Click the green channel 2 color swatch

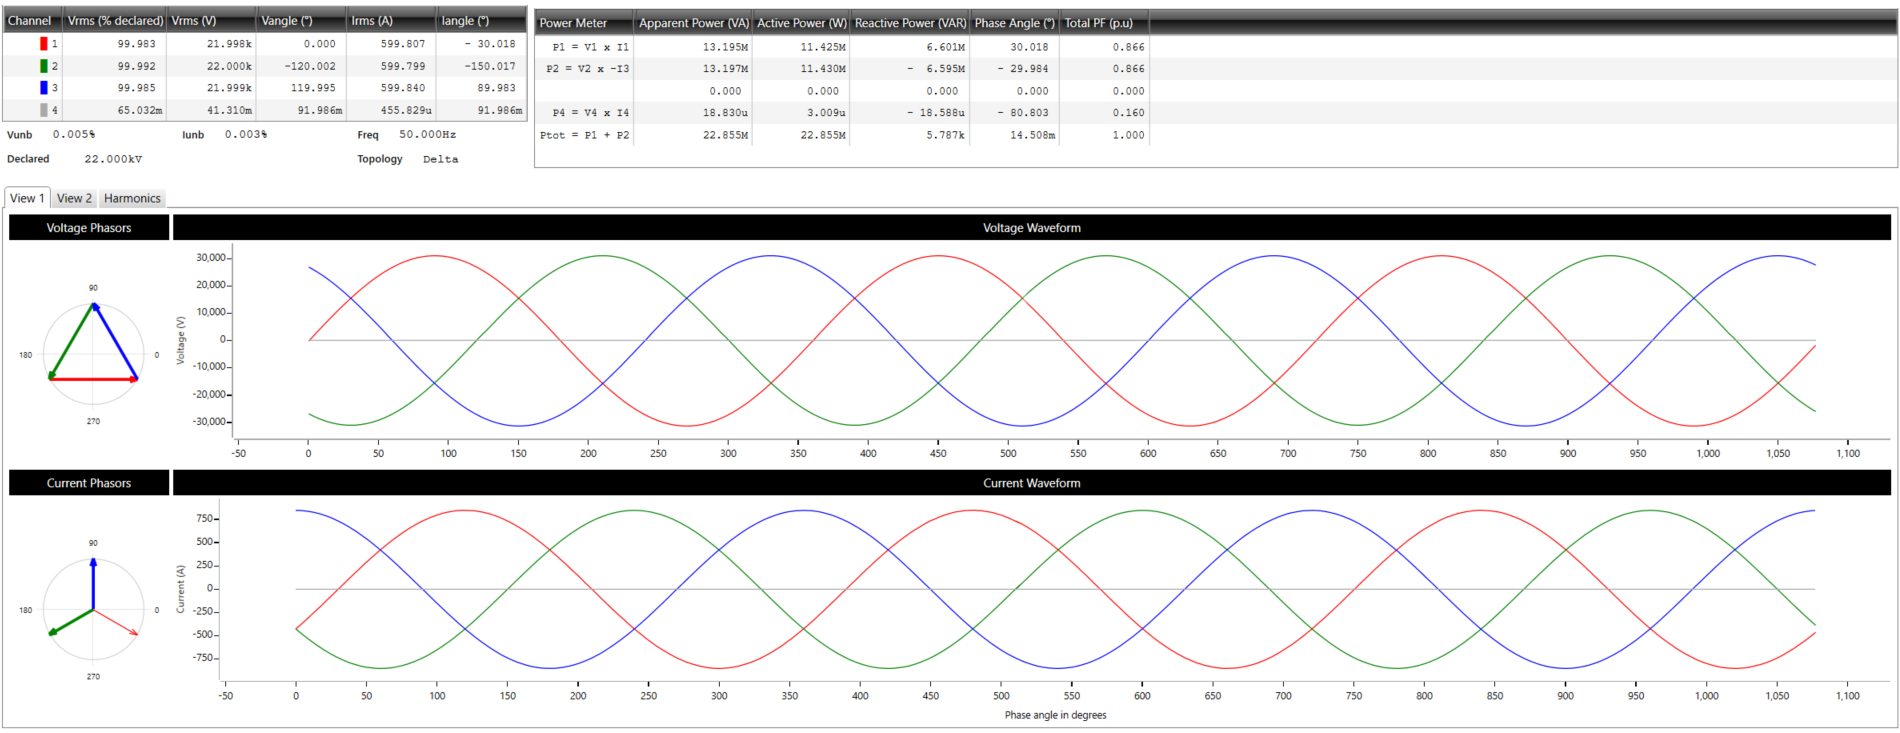(x=43, y=66)
